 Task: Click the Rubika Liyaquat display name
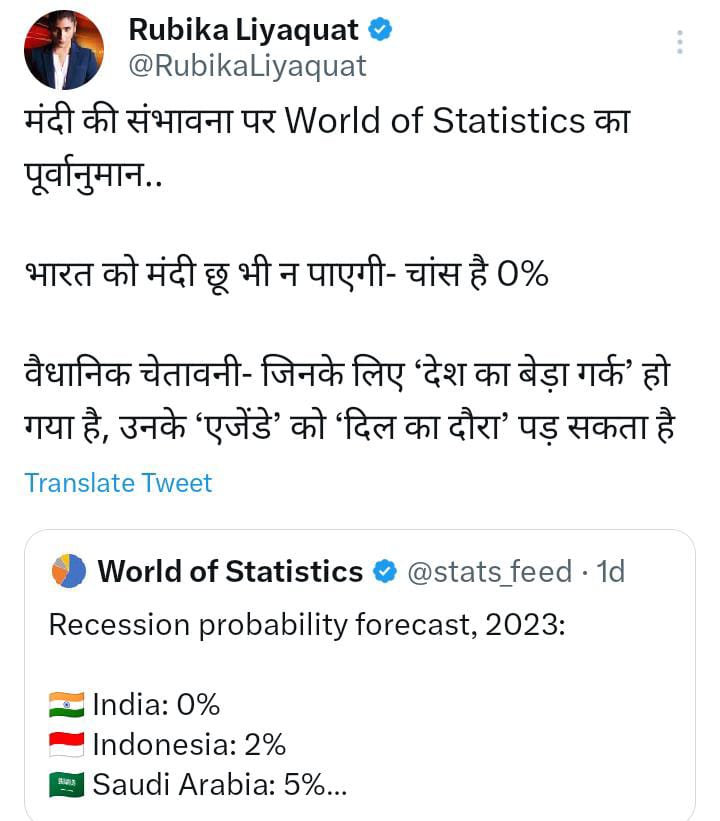coord(242,30)
